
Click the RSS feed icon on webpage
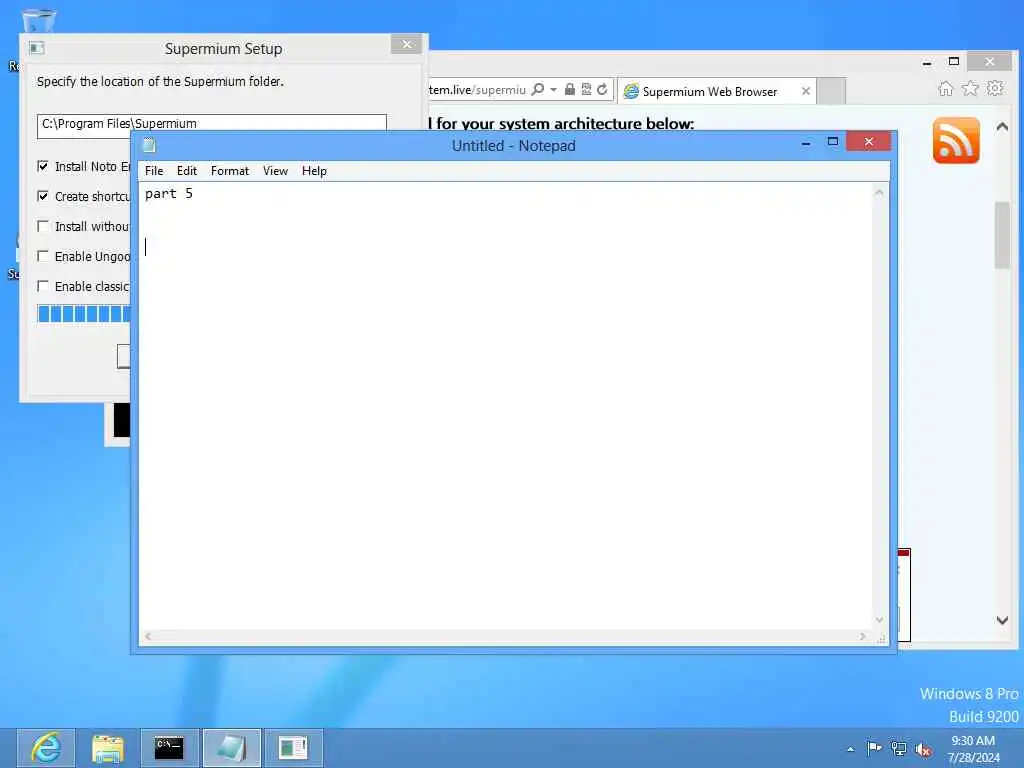pos(956,140)
